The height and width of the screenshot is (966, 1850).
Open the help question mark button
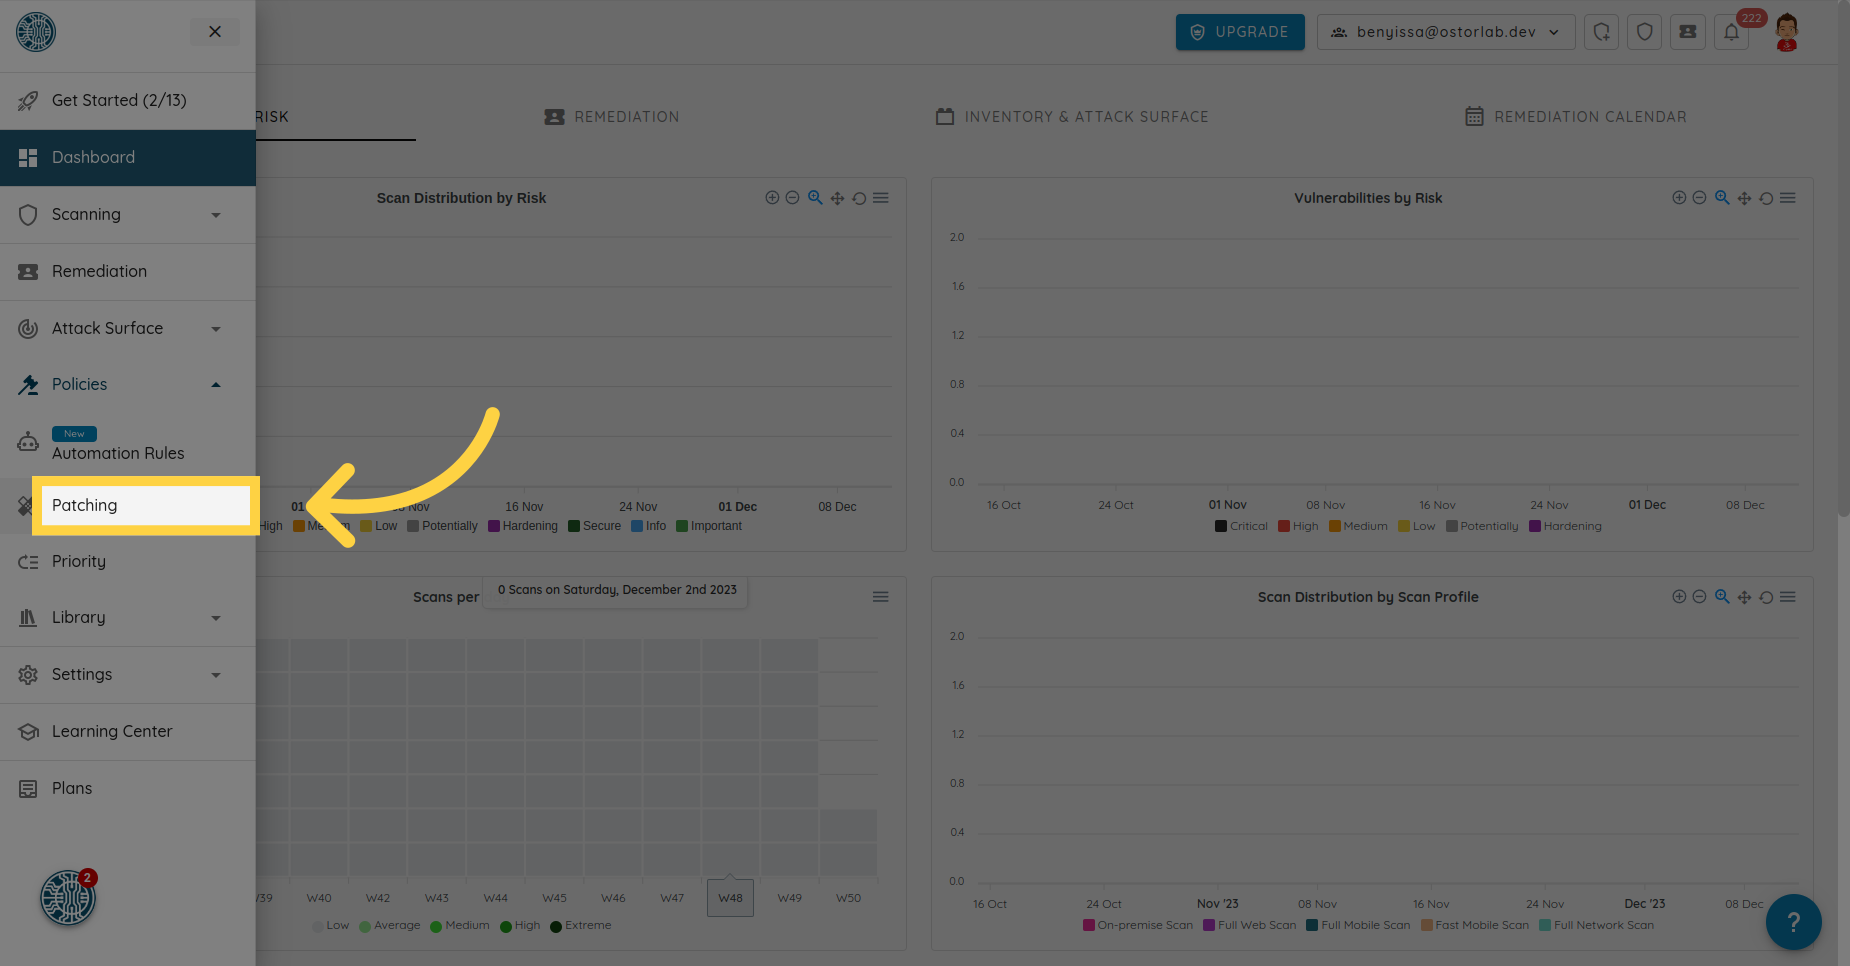coord(1793,922)
